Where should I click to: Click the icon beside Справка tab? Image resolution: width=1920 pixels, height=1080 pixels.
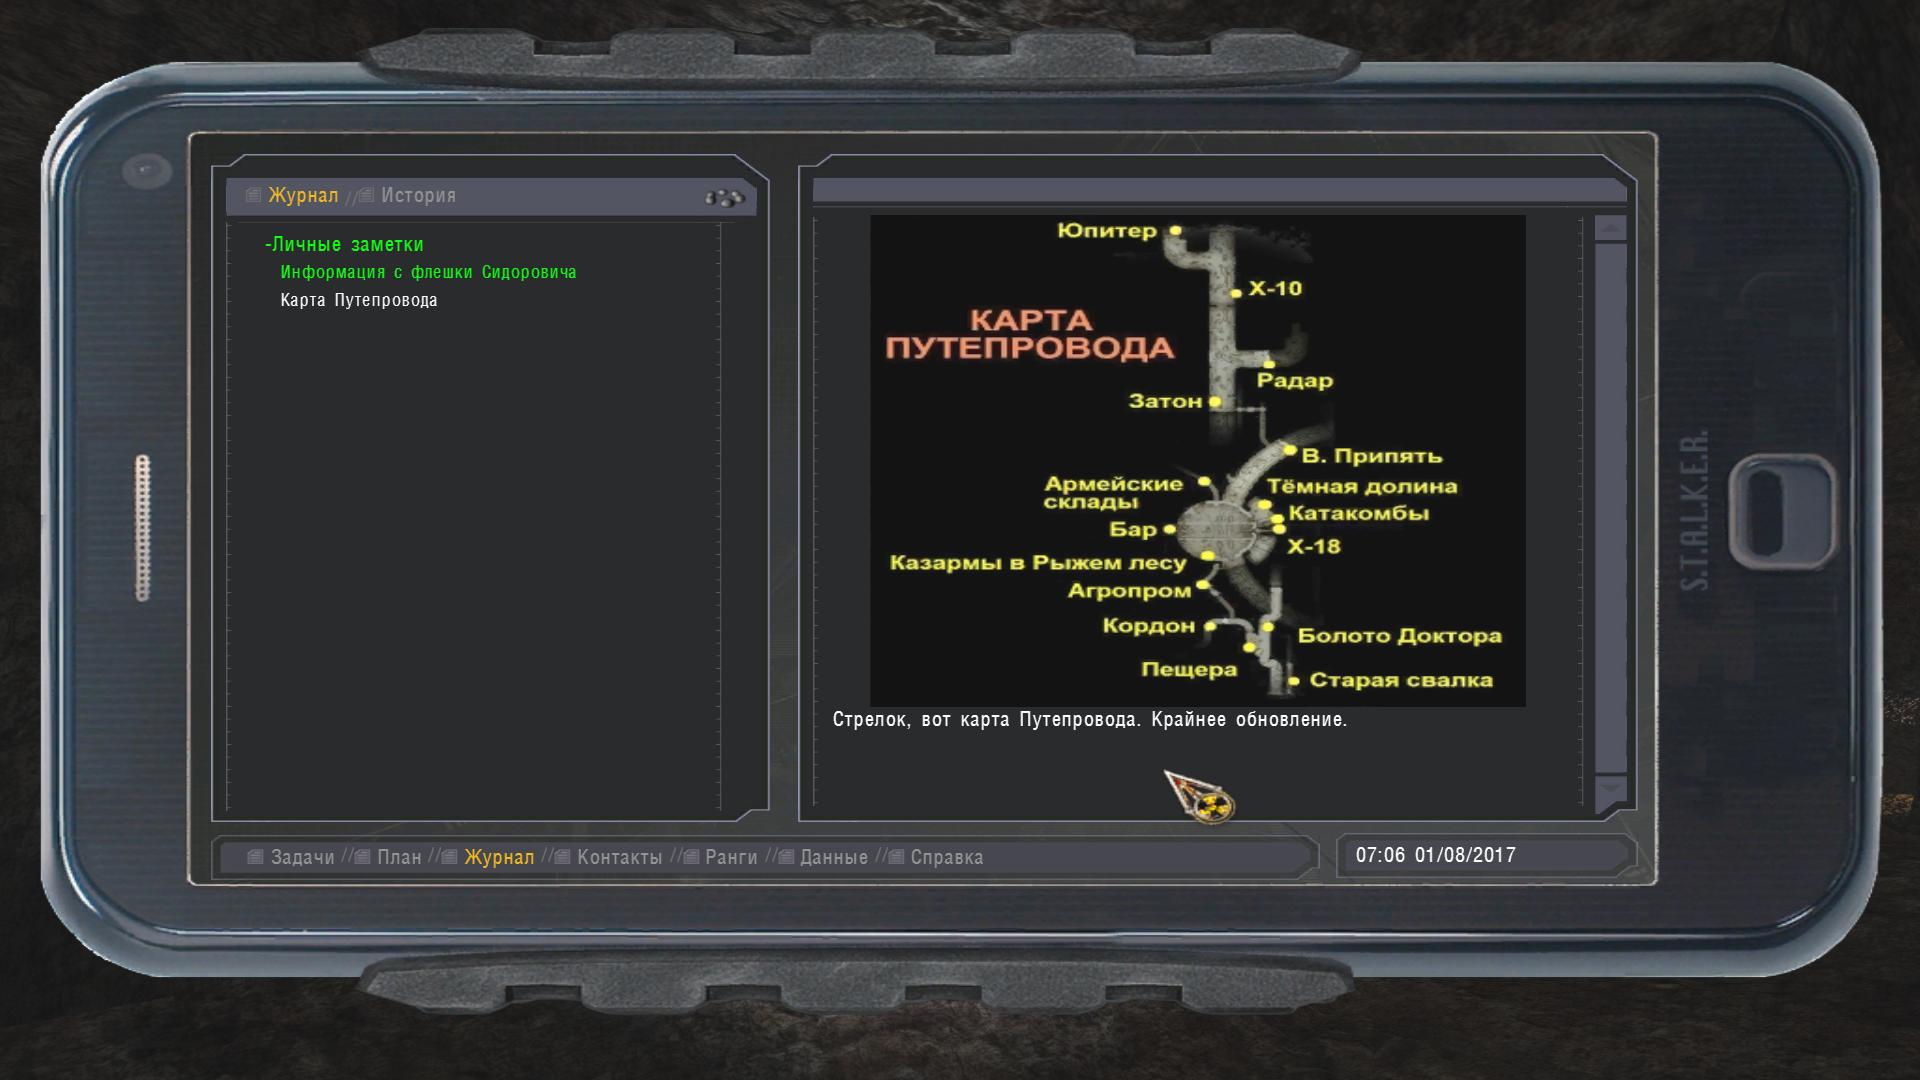coord(896,857)
